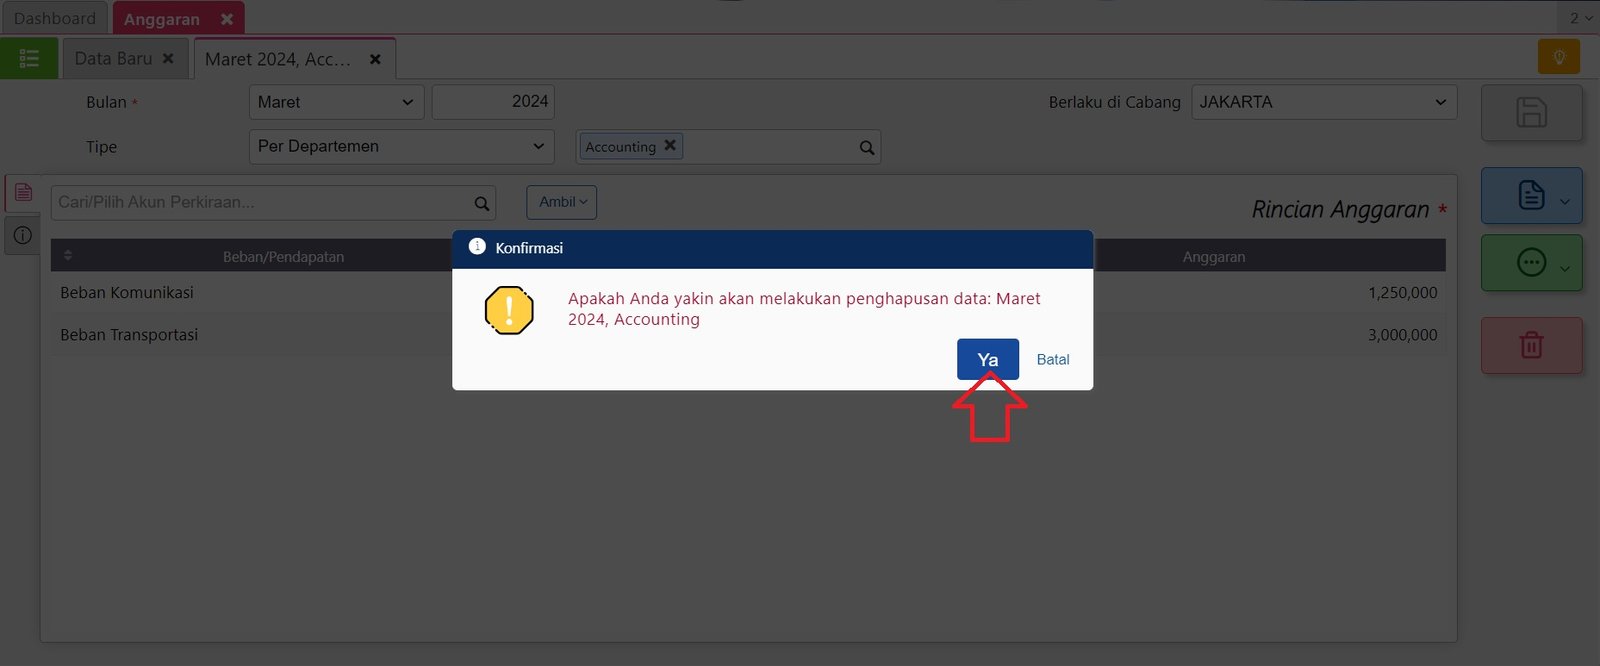The height and width of the screenshot is (666, 1600).
Task: Expand the Ambil dropdown button
Action: click(x=562, y=202)
